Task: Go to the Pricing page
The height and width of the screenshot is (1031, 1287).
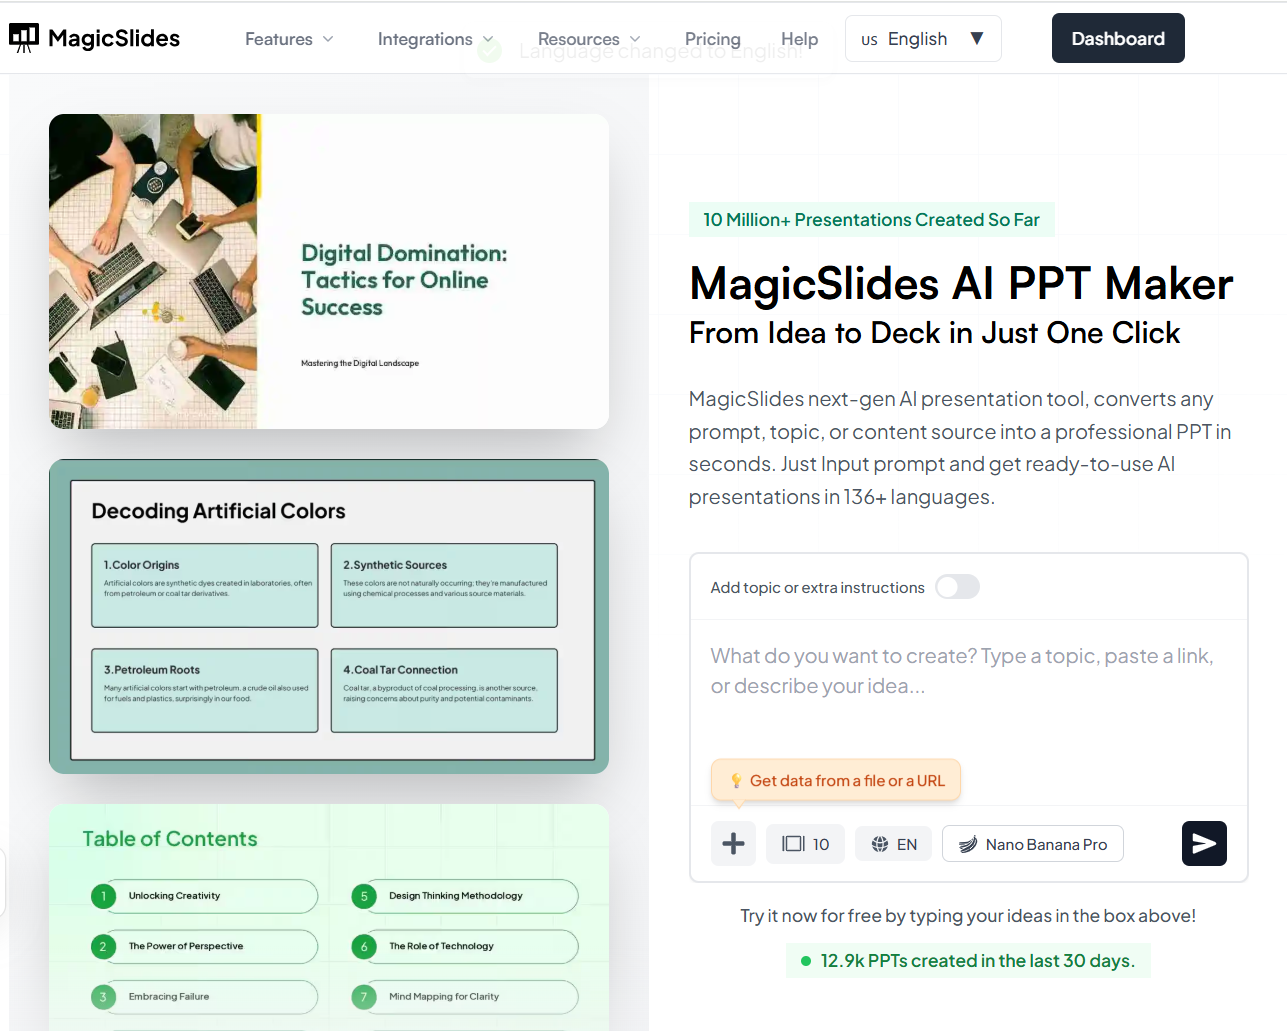Action: (x=713, y=39)
